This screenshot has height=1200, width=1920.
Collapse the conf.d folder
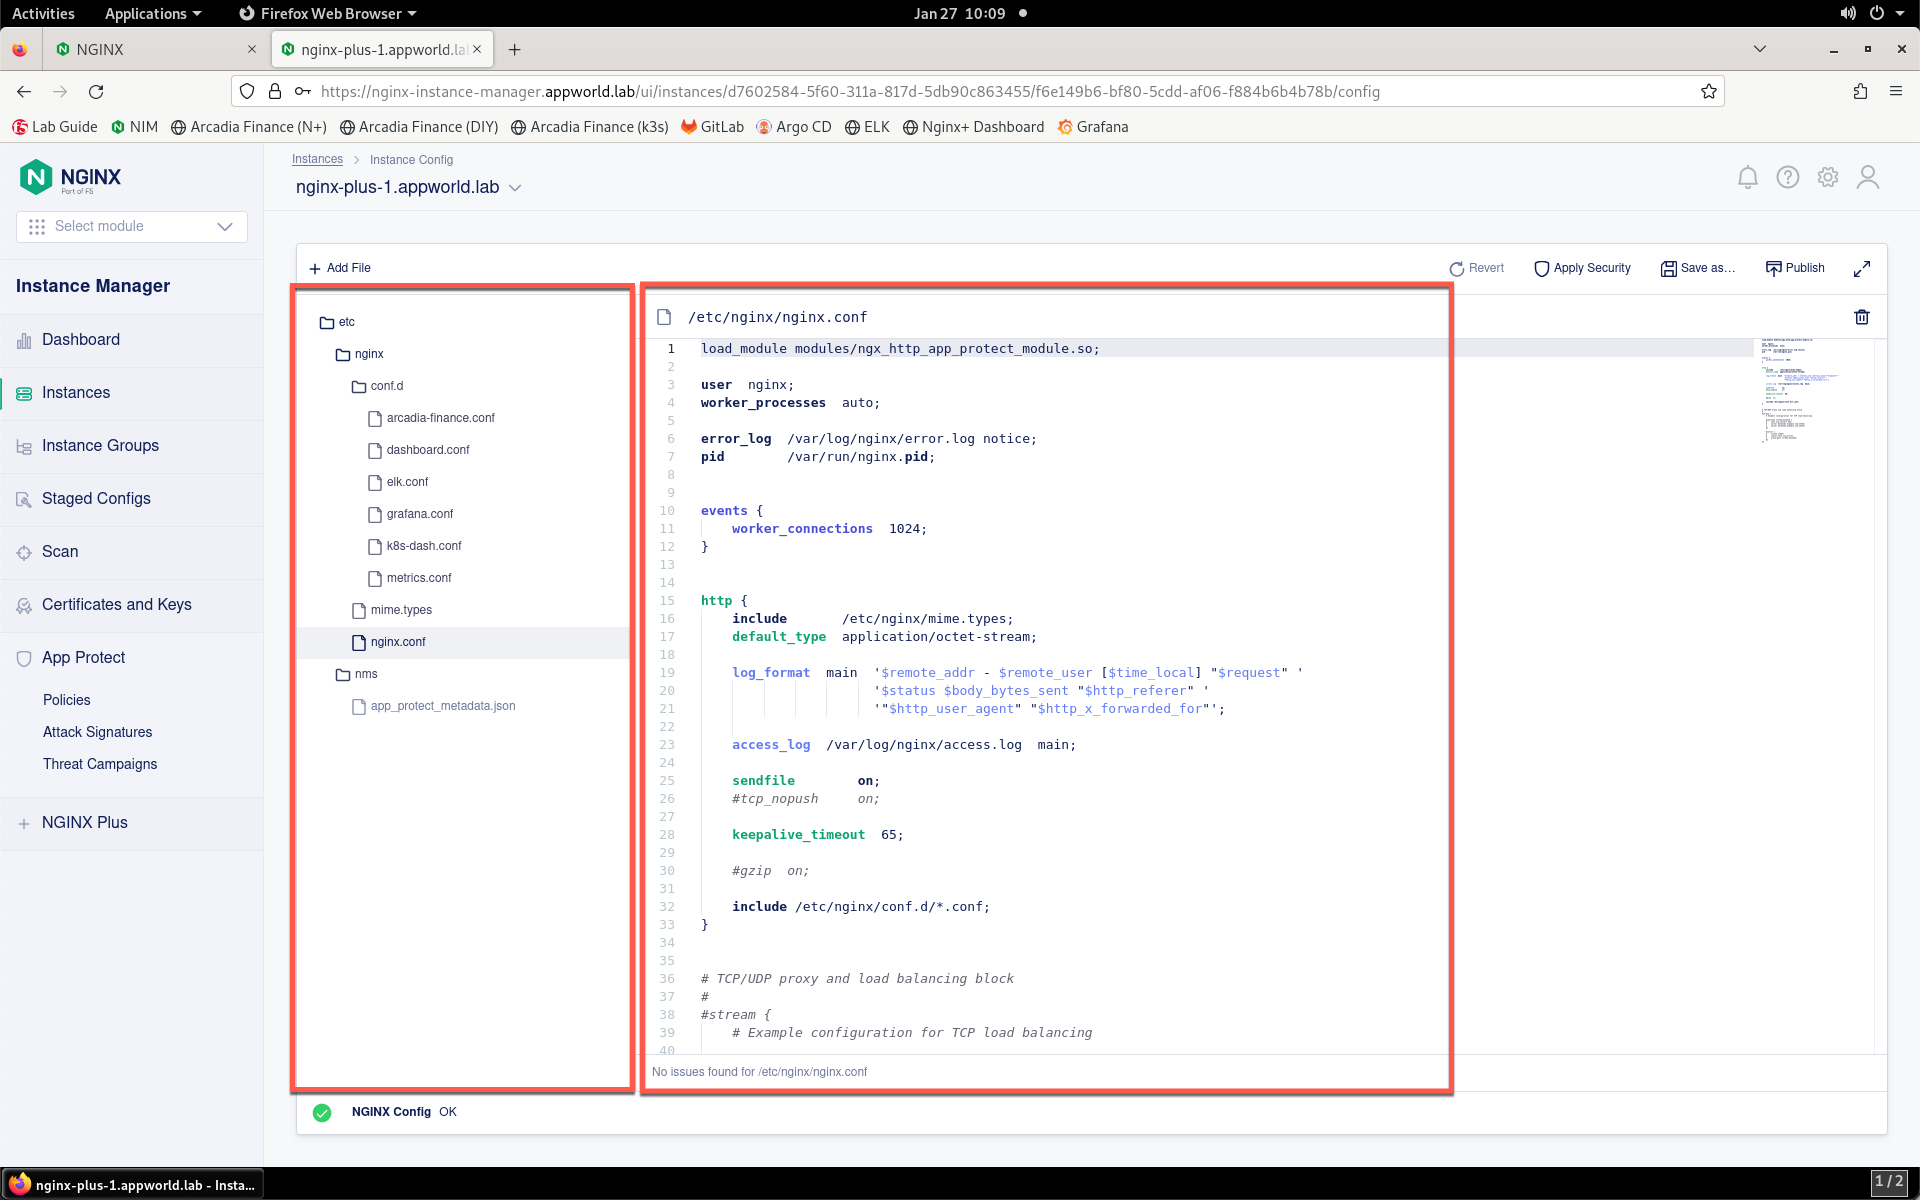click(x=377, y=386)
